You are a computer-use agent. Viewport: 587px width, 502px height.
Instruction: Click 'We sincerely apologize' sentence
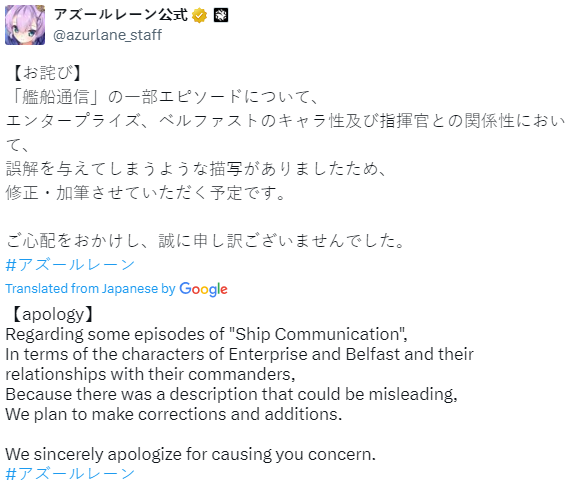pos(191,454)
